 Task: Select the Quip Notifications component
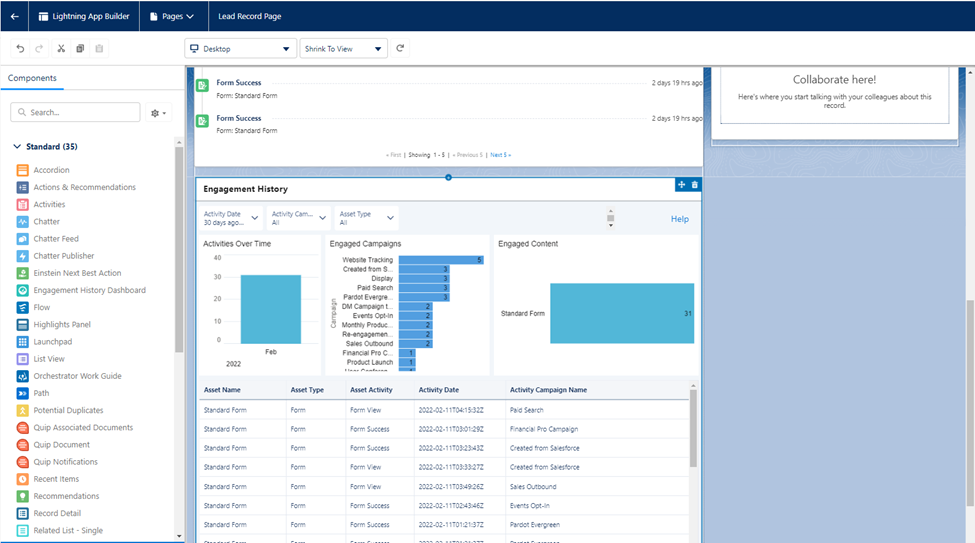[x=65, y=462]
